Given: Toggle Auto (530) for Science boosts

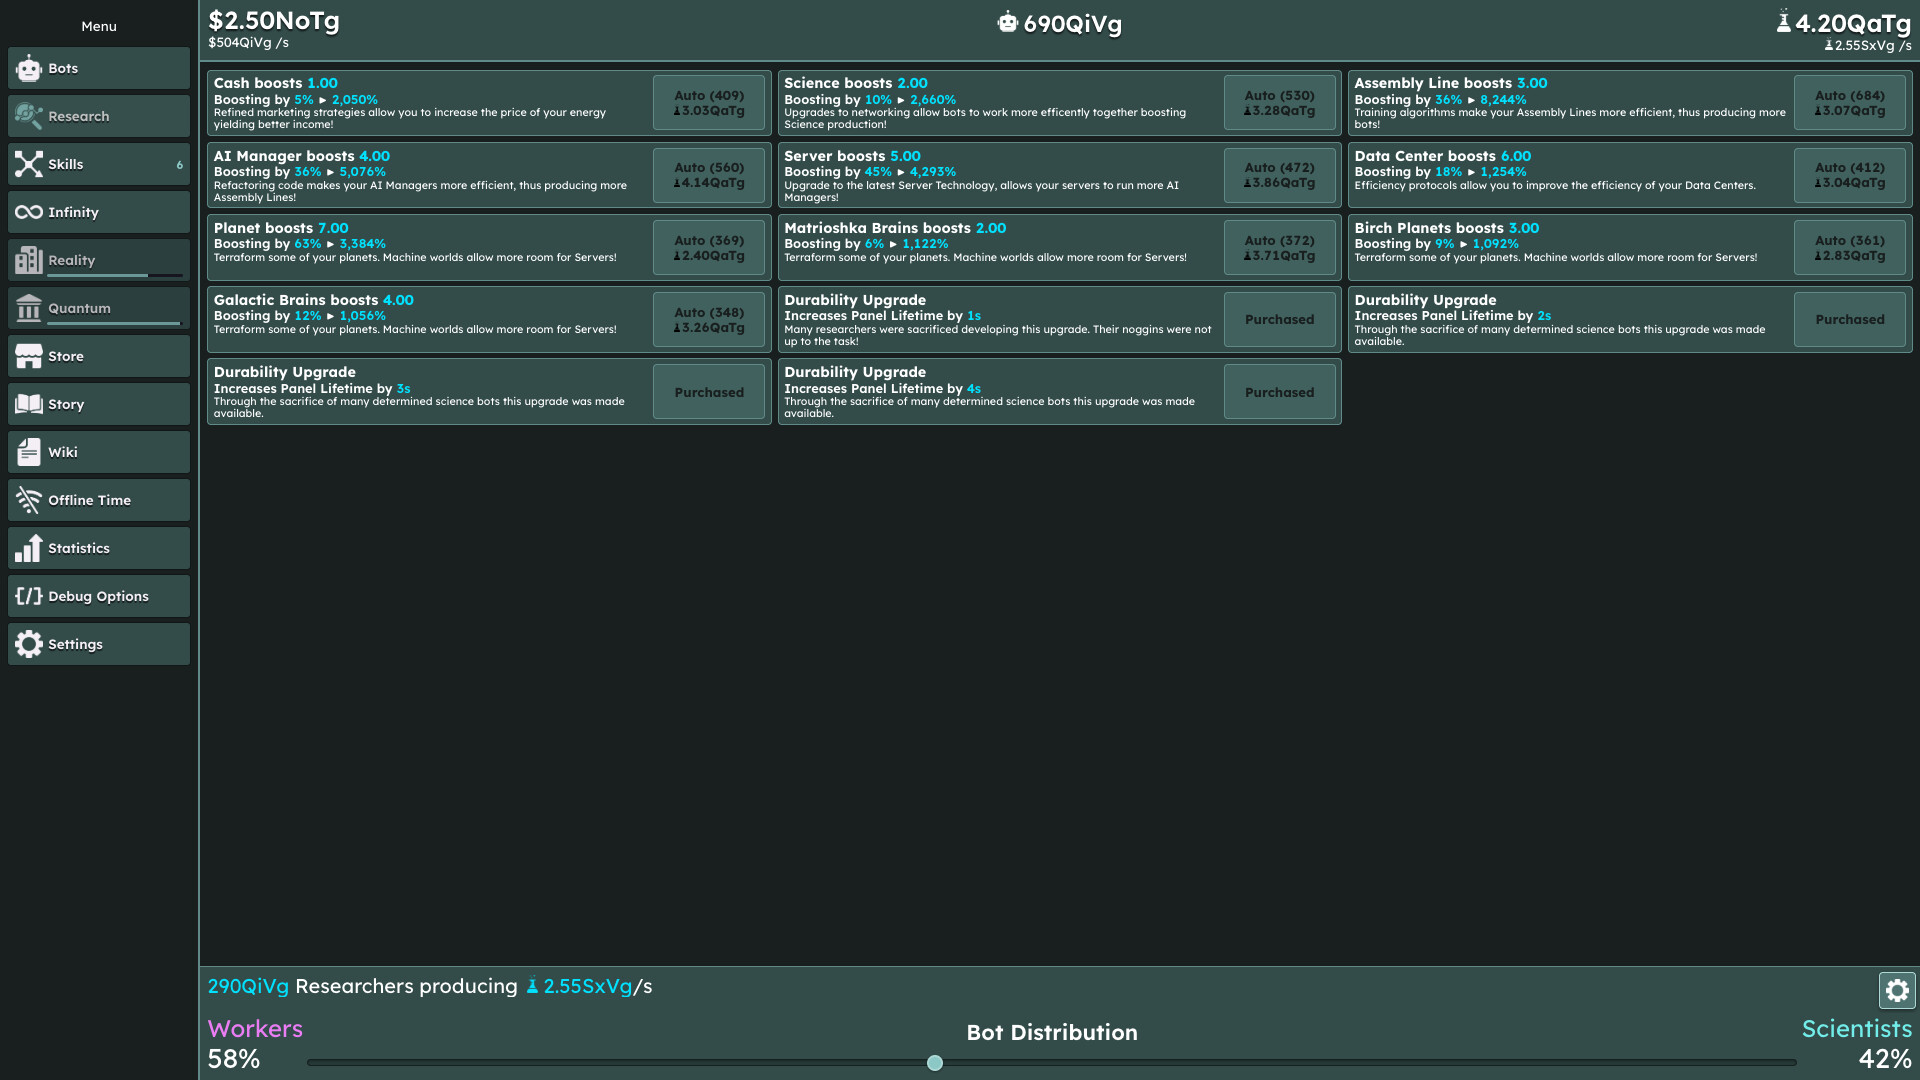Looking at the screenshot, I should [1279, 103].
